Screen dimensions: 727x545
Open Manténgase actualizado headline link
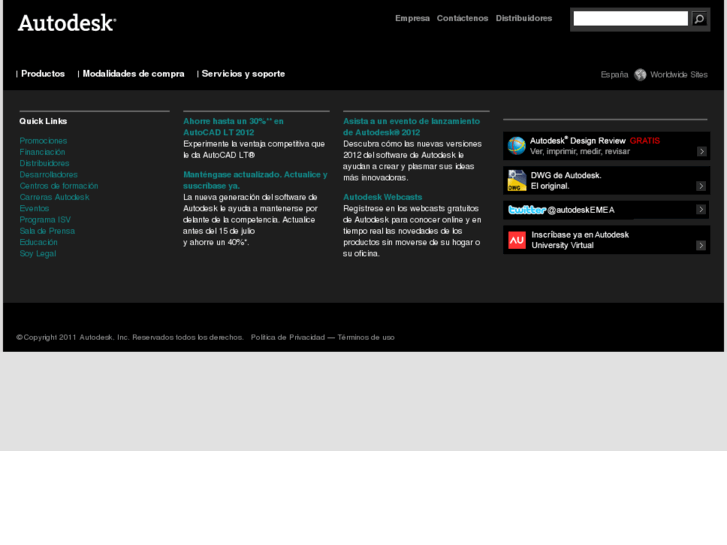(x=255, y=180)
